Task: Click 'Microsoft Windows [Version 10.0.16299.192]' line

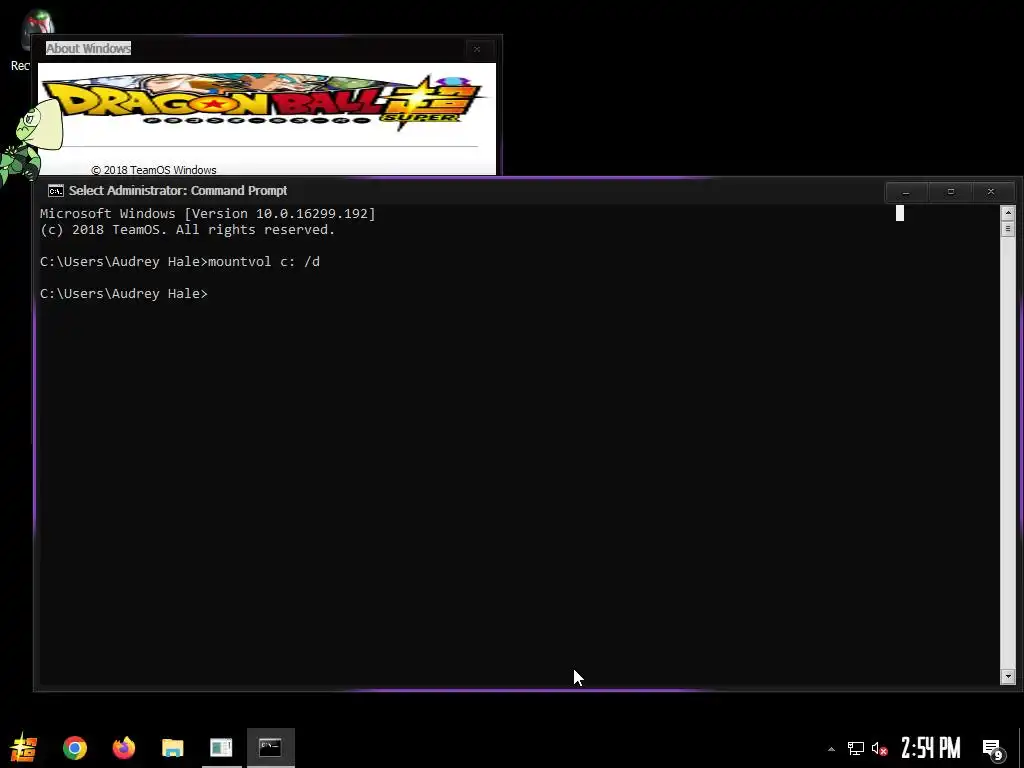Action: 208,214
